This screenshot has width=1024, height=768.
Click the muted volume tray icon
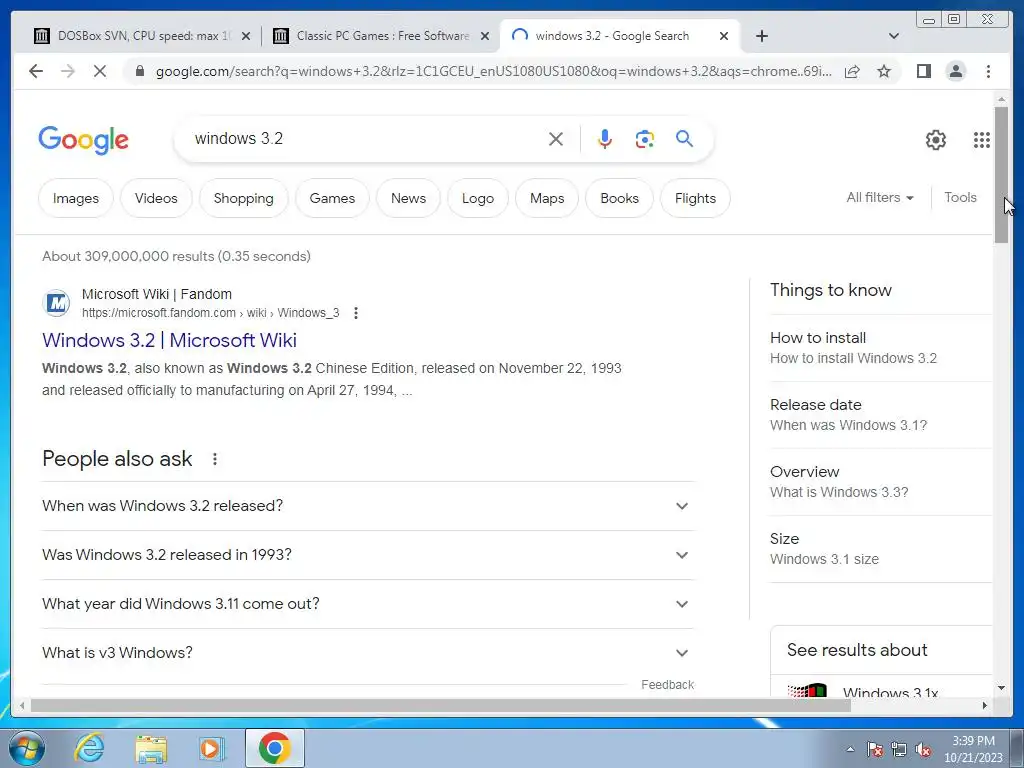(923, 750)
